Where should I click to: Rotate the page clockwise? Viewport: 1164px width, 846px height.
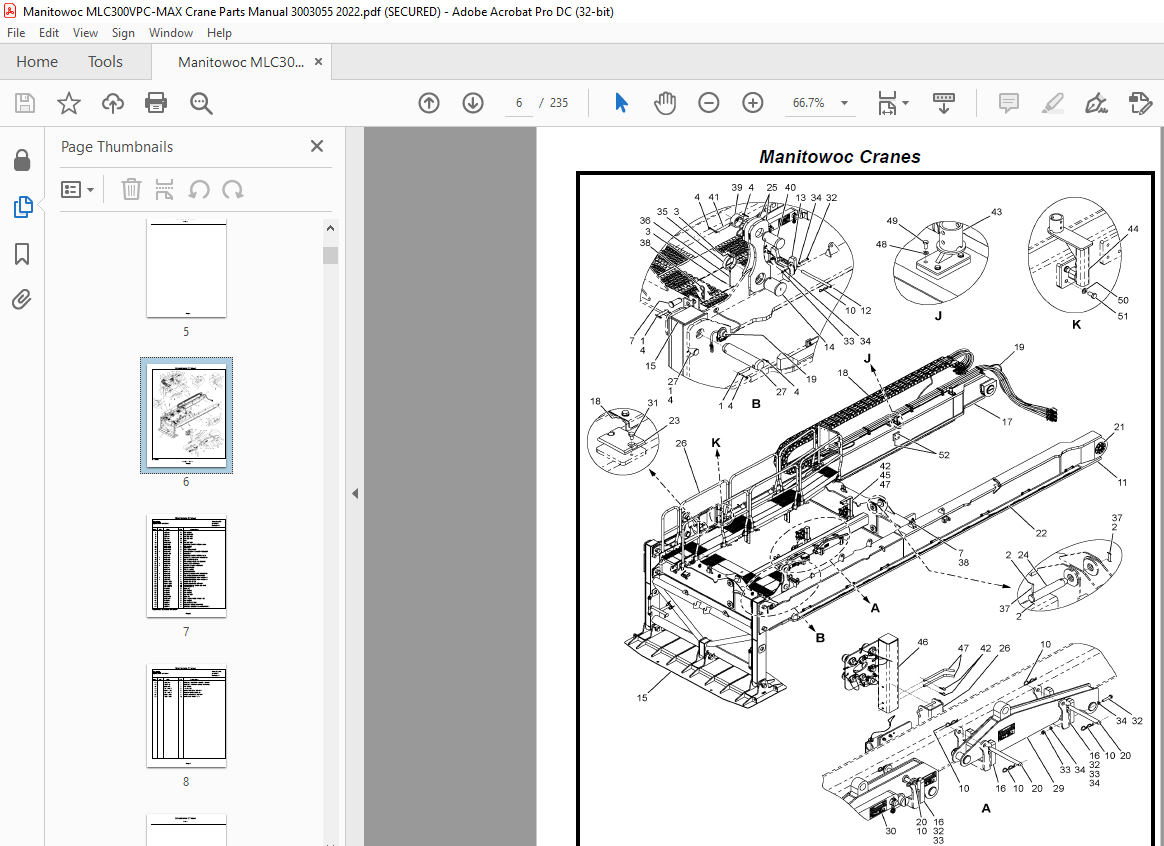232,190
